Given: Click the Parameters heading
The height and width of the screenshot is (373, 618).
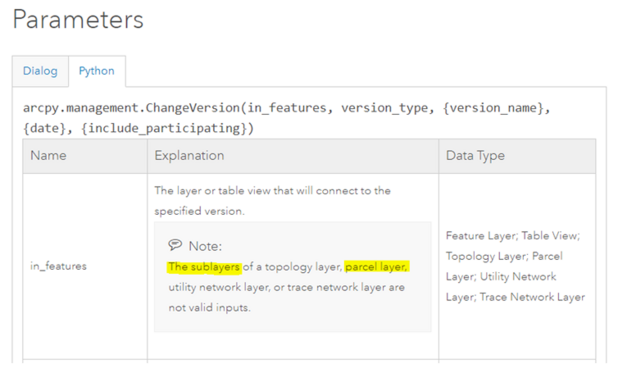Looking at the screenshot, I should tap(78, 19).
